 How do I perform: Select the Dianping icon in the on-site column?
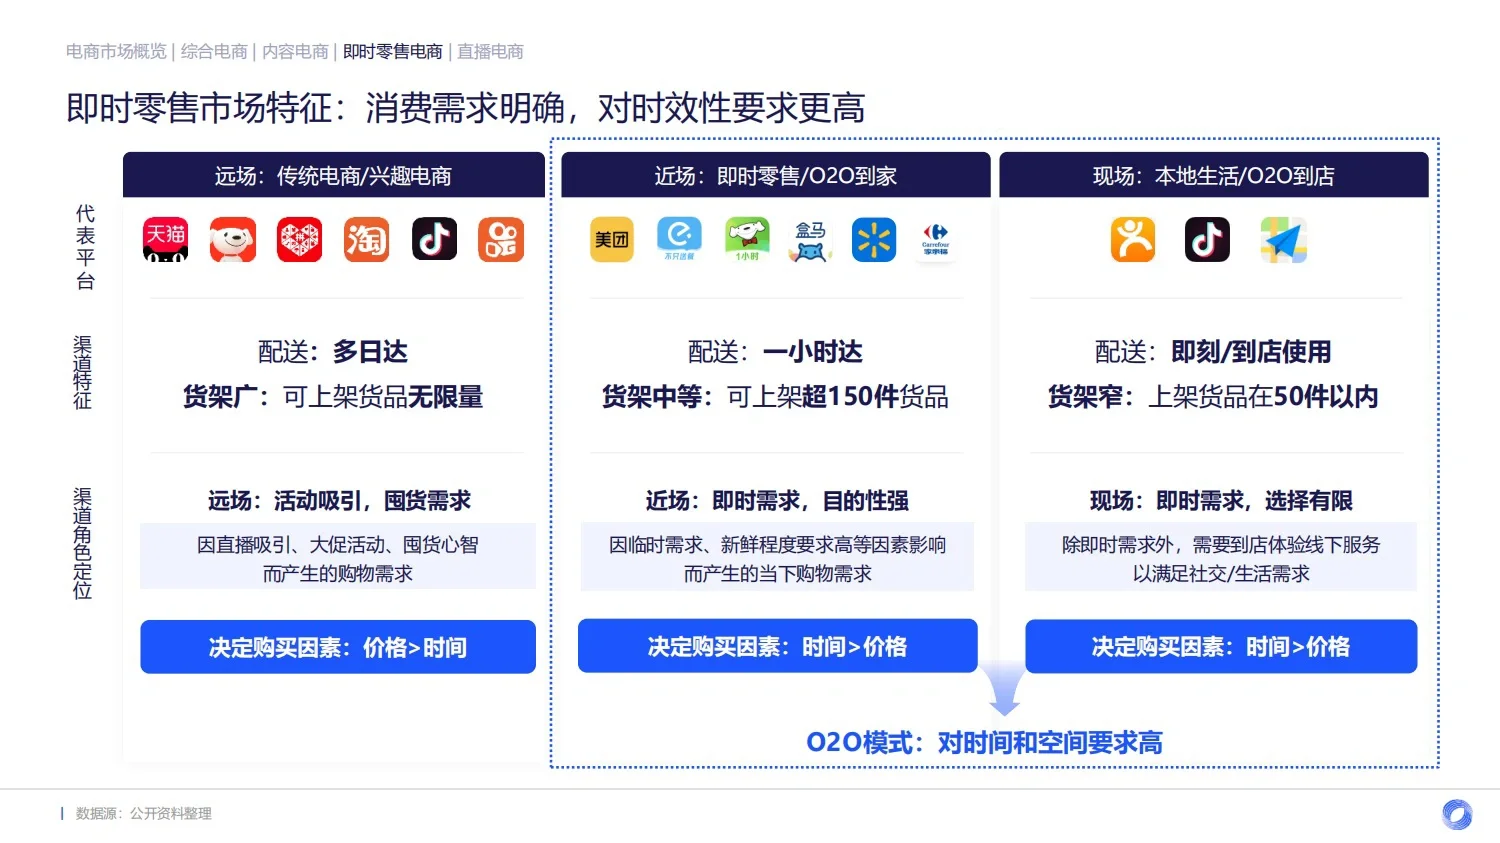(x=1133, y=240)
